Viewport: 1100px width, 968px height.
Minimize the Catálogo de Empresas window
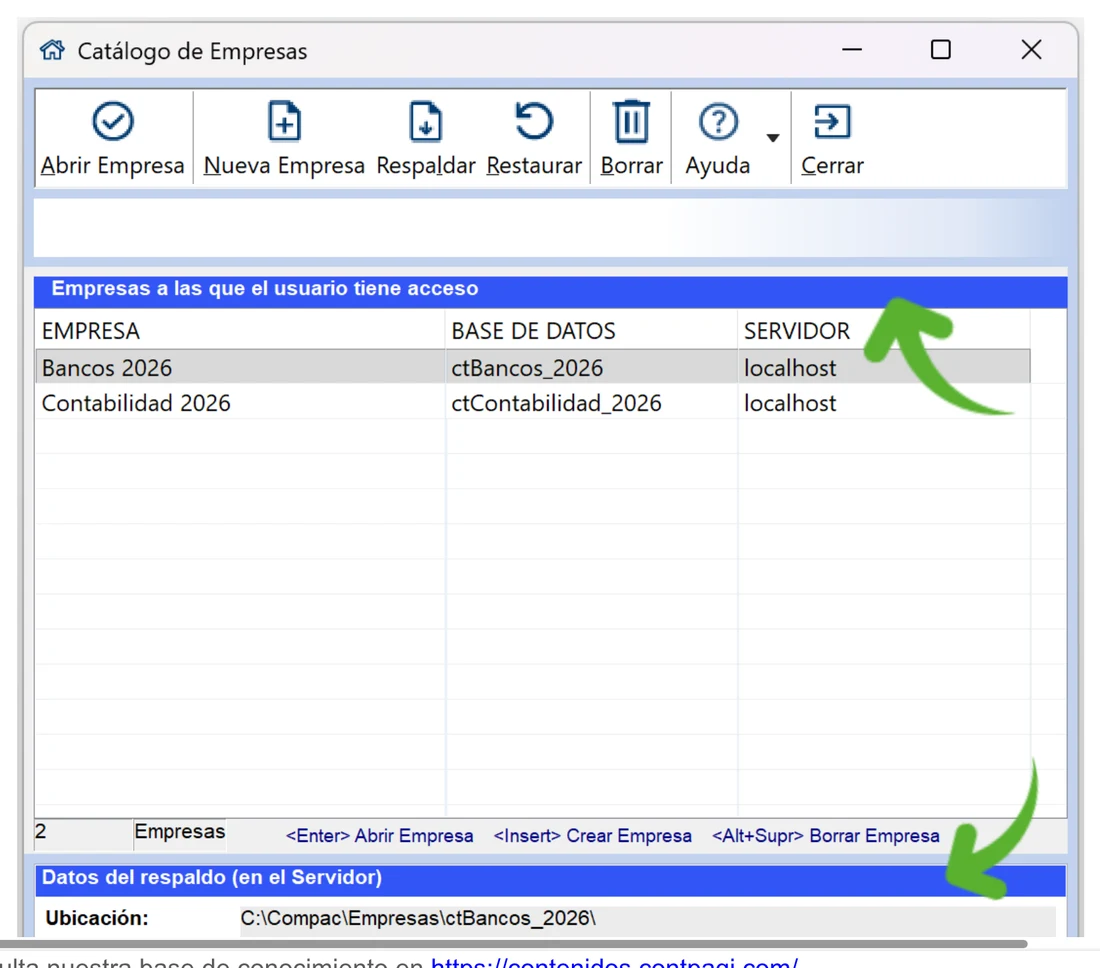[852, 50]
